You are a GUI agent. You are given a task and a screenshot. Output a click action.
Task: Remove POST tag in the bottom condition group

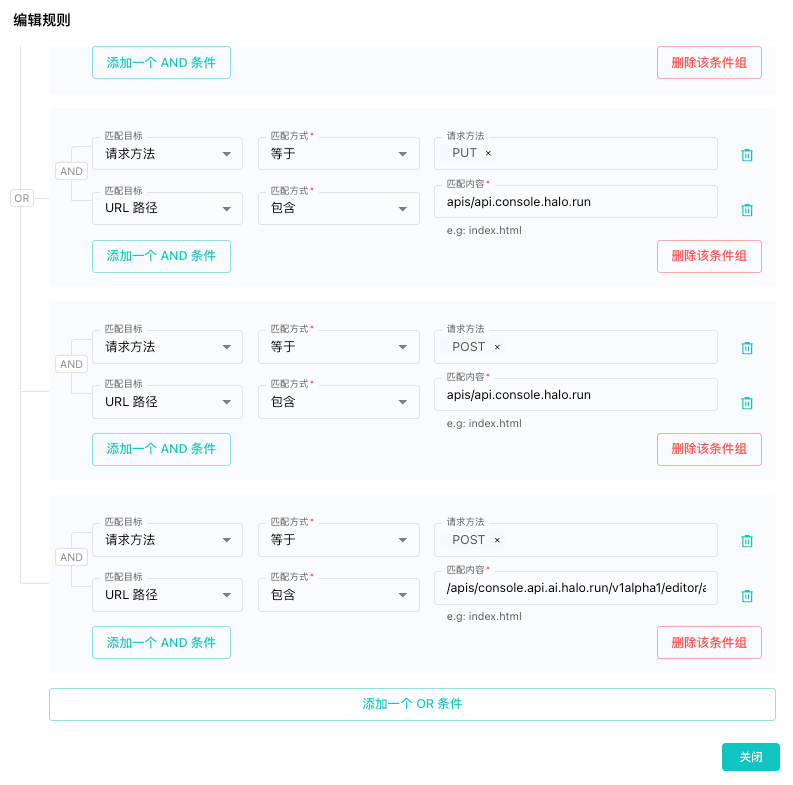click(497, 540)
